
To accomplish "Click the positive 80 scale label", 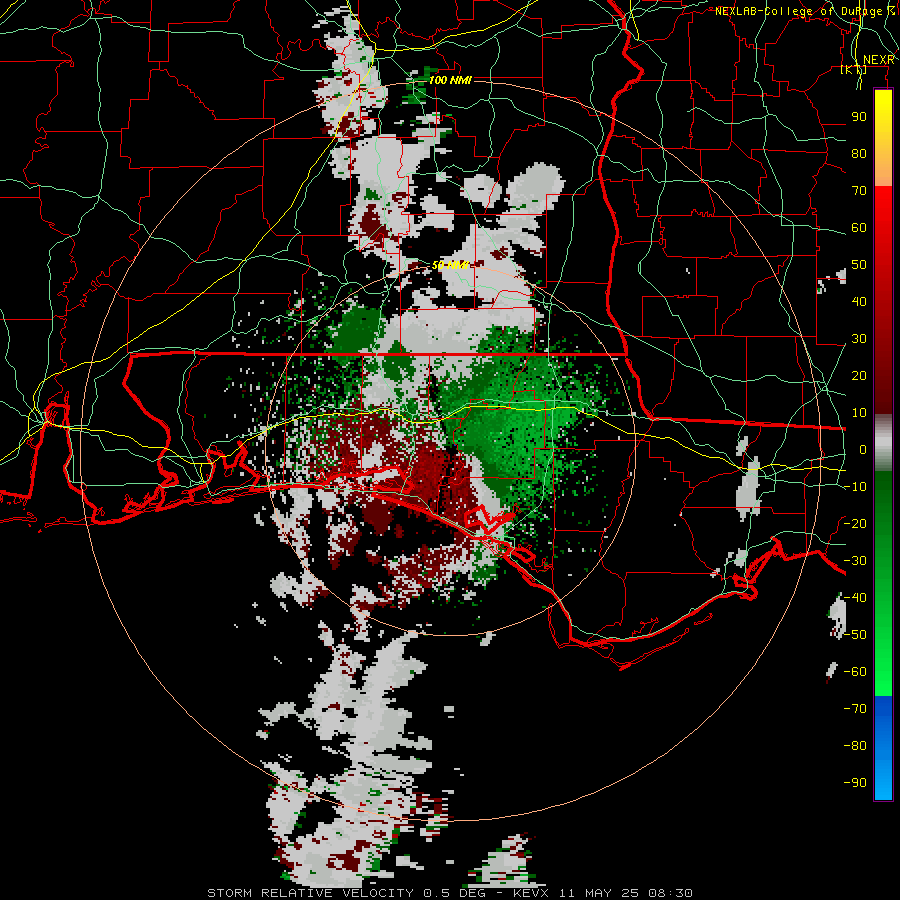I will [859, 153].
